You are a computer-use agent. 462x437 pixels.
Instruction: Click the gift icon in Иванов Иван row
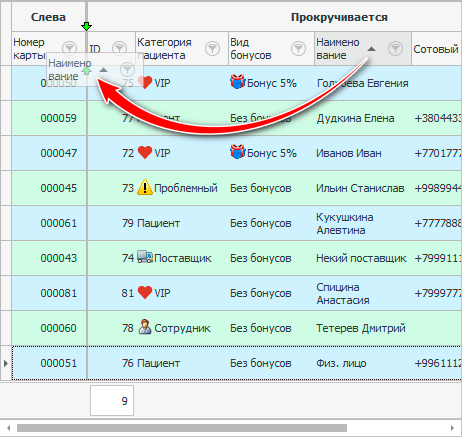tap(237, 152)
